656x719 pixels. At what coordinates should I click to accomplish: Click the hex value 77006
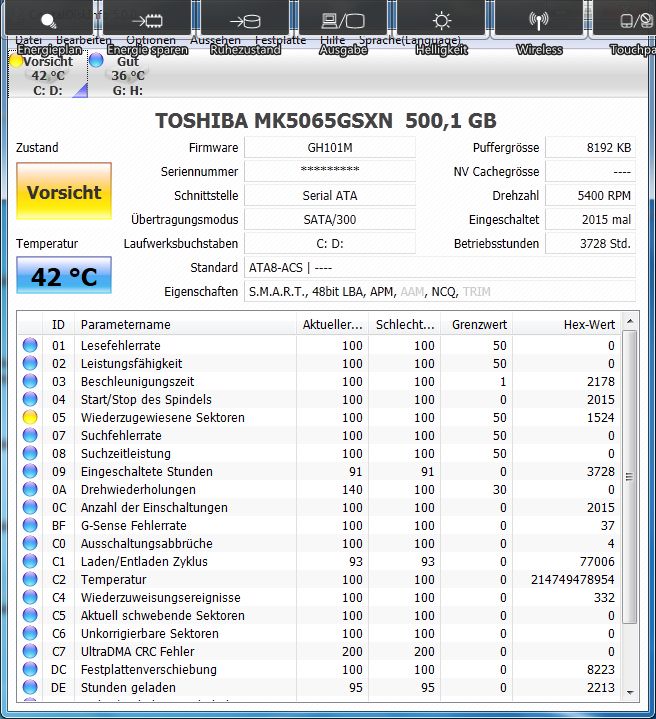click(596, 561)
